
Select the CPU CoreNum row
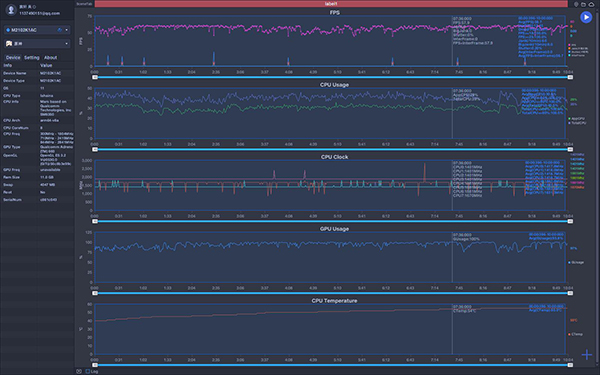tap(37, 128)
